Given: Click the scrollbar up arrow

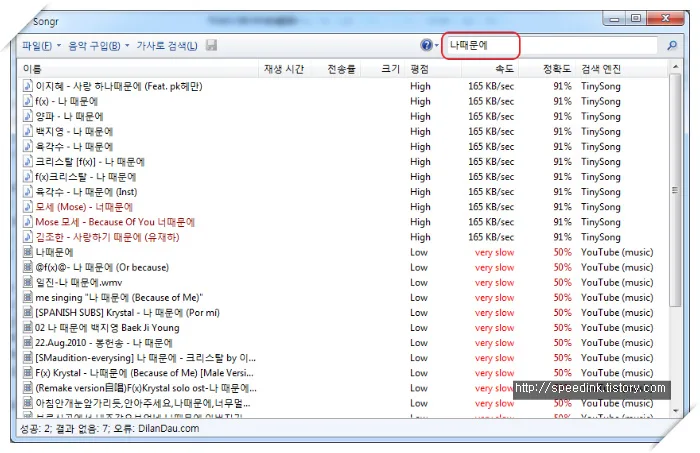Looking at the screenshot, I should tap(675, 67).
